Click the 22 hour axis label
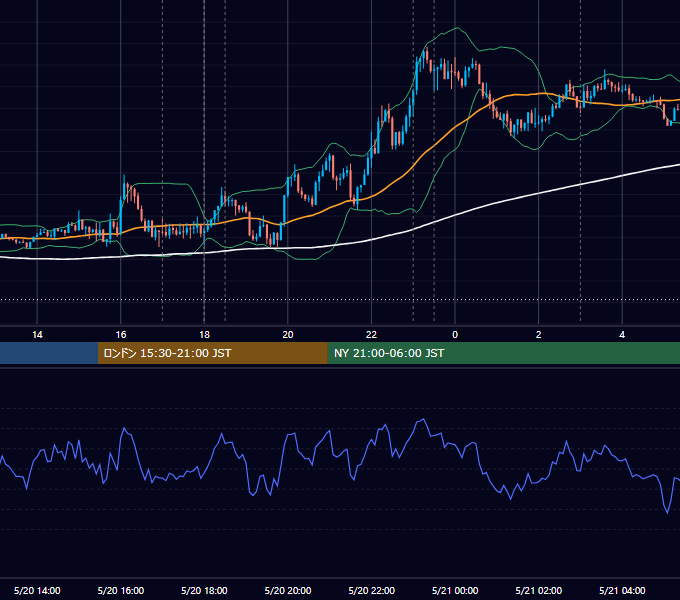Viewport: 680px width, 600px height. [371, 335]
